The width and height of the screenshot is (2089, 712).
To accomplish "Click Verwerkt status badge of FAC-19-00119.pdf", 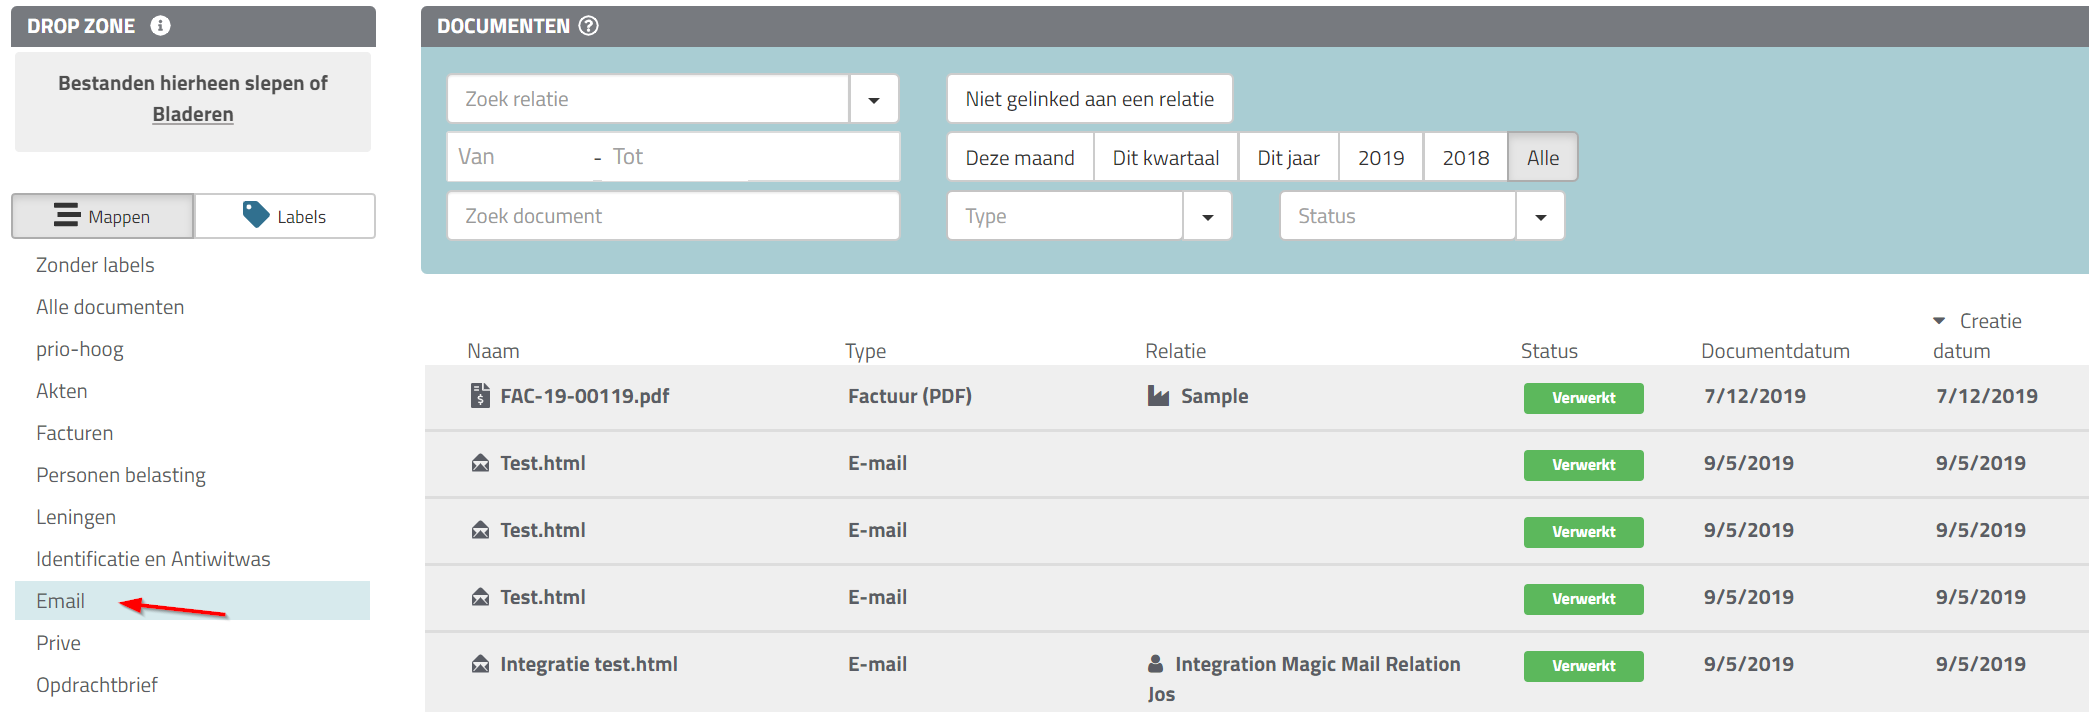I will 1583,398.
